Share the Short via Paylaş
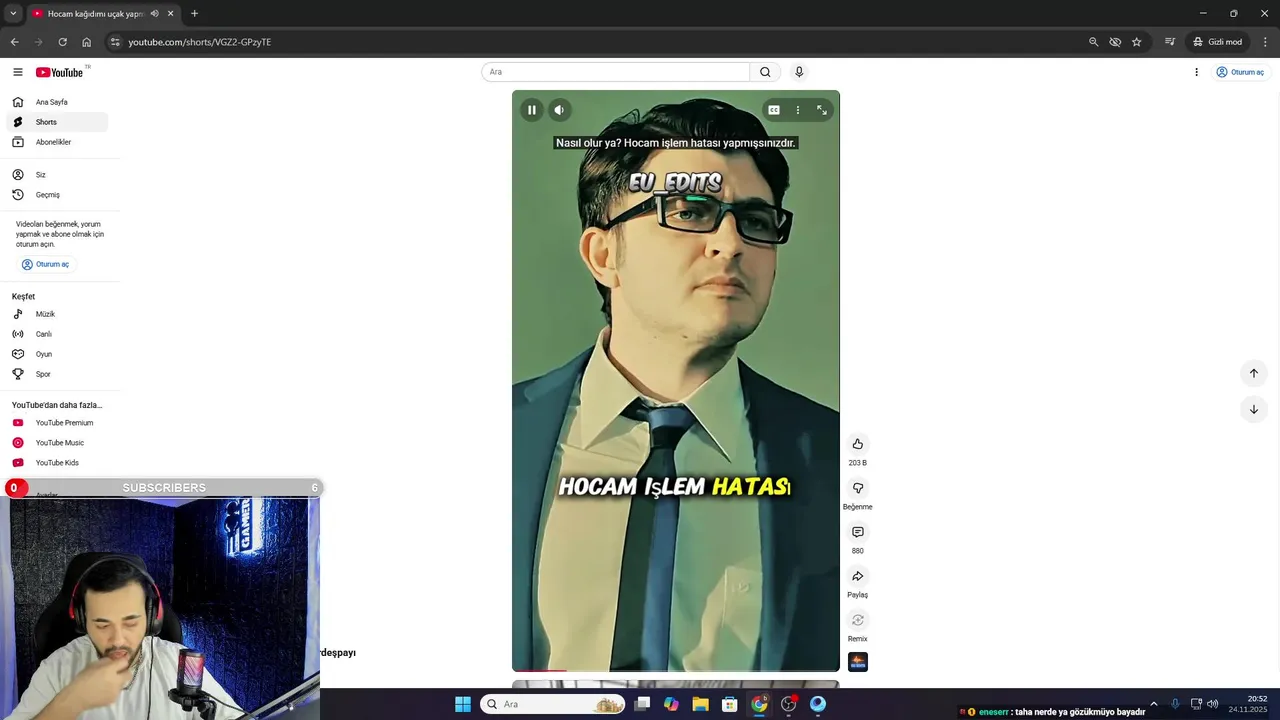 [857, 576]
